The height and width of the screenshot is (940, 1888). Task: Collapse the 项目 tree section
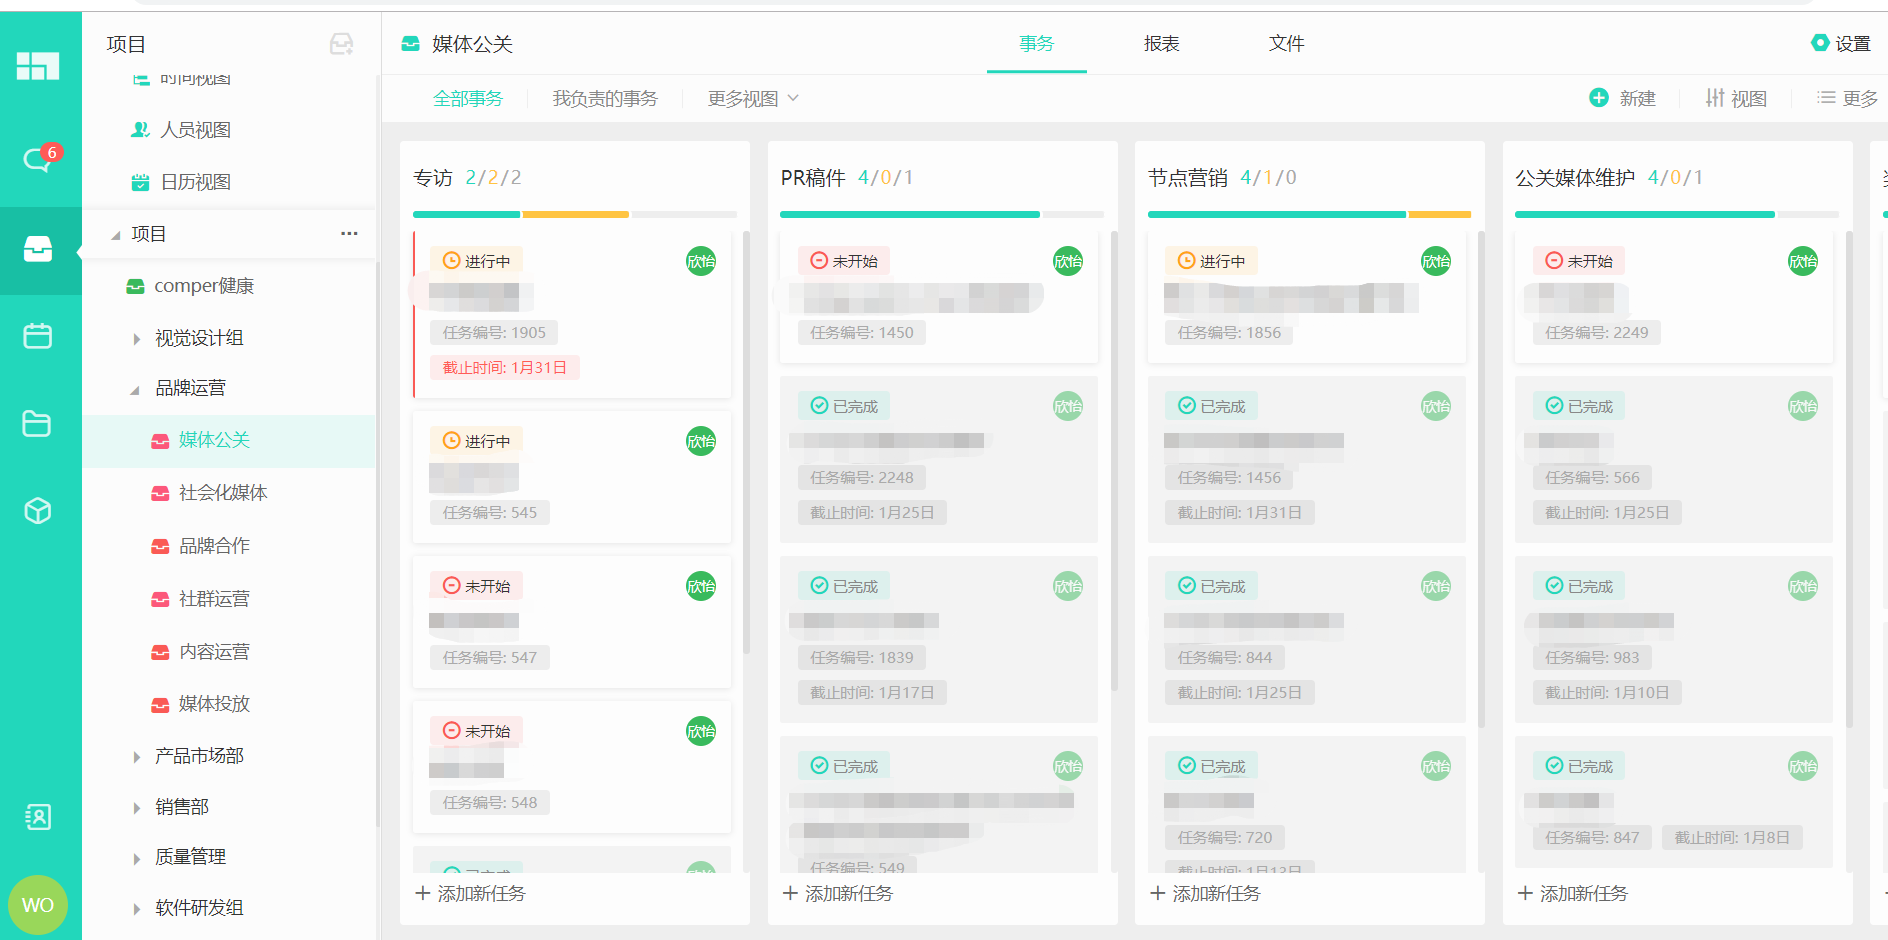[116, 235]
